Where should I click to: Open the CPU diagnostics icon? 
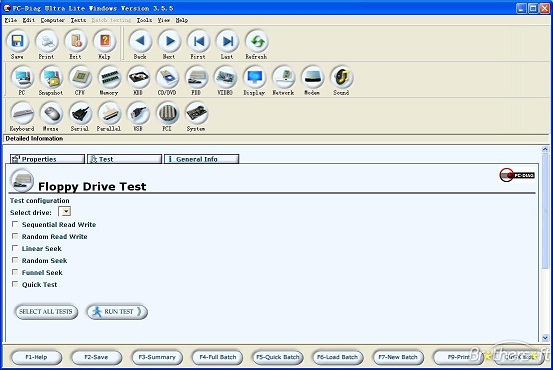pyautogui.click(x=80, y=77)
